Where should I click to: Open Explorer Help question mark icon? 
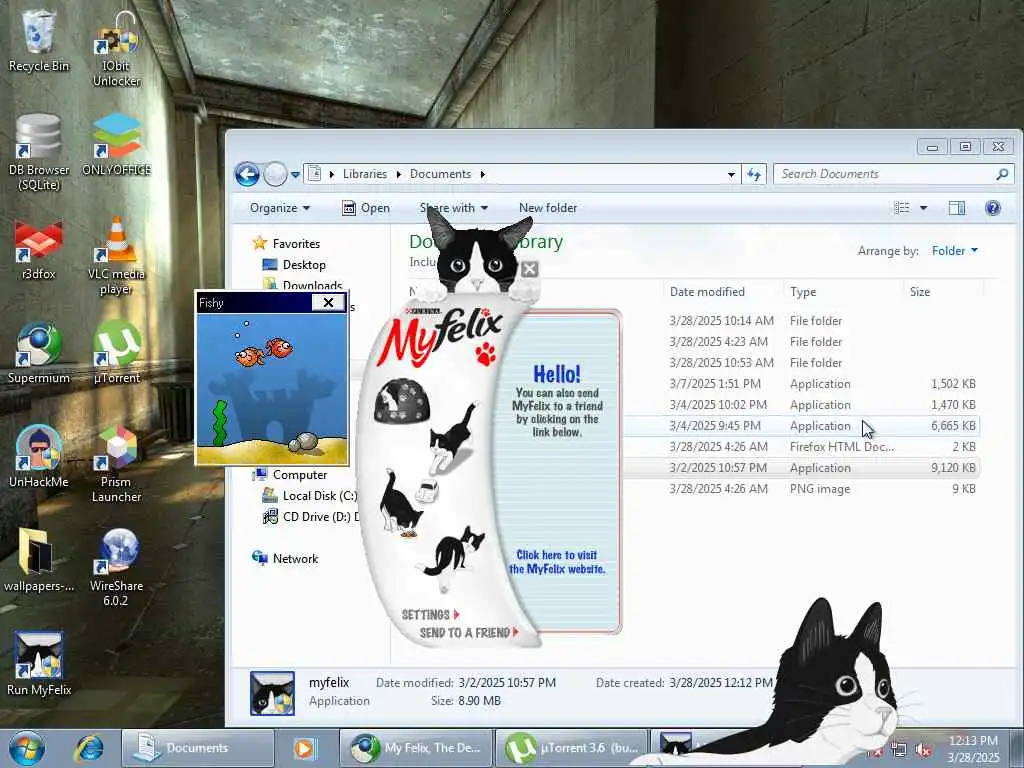[993, 208]
